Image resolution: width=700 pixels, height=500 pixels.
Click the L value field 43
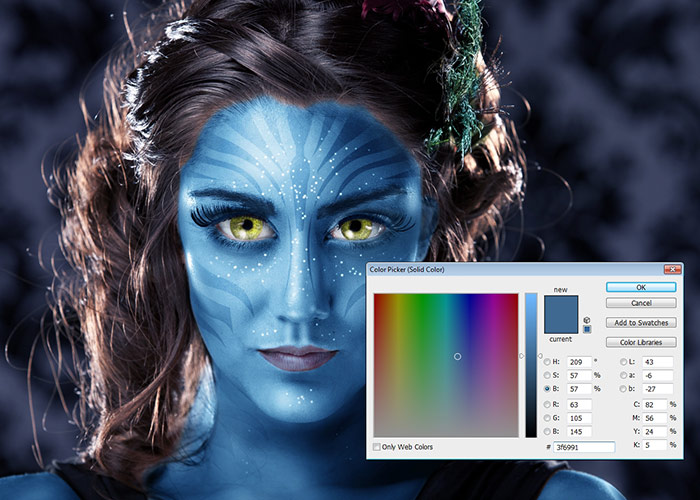(657, 362)
